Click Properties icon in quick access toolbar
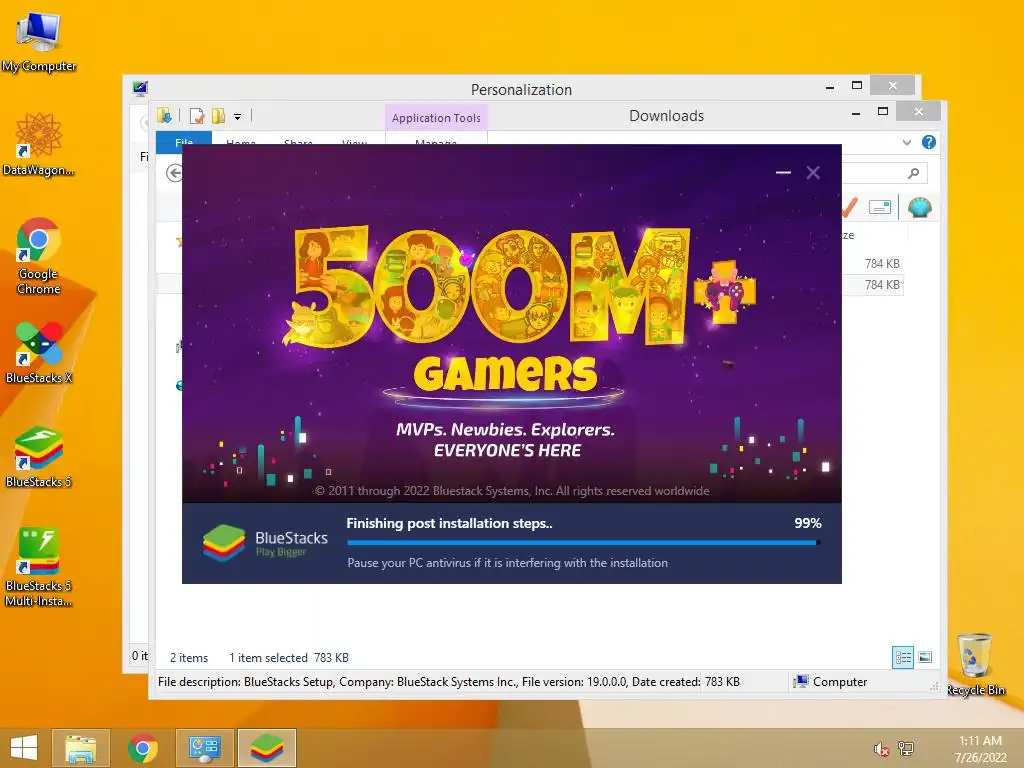This screenshot has height=768, width=1024. pos(197,116)
